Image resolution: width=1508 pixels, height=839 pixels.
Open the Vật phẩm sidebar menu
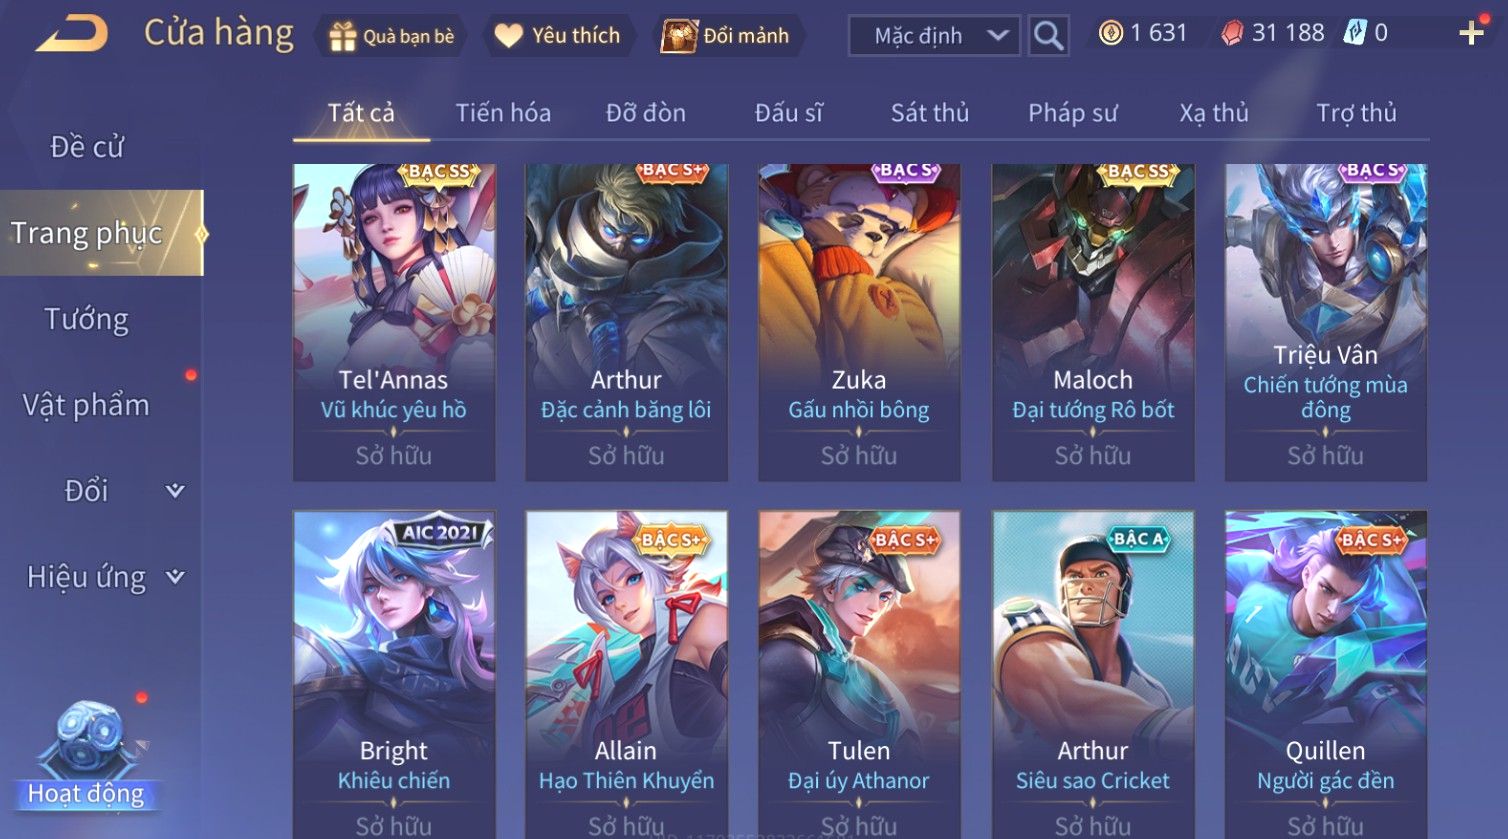pyautogui.click(x=87, y=405)
